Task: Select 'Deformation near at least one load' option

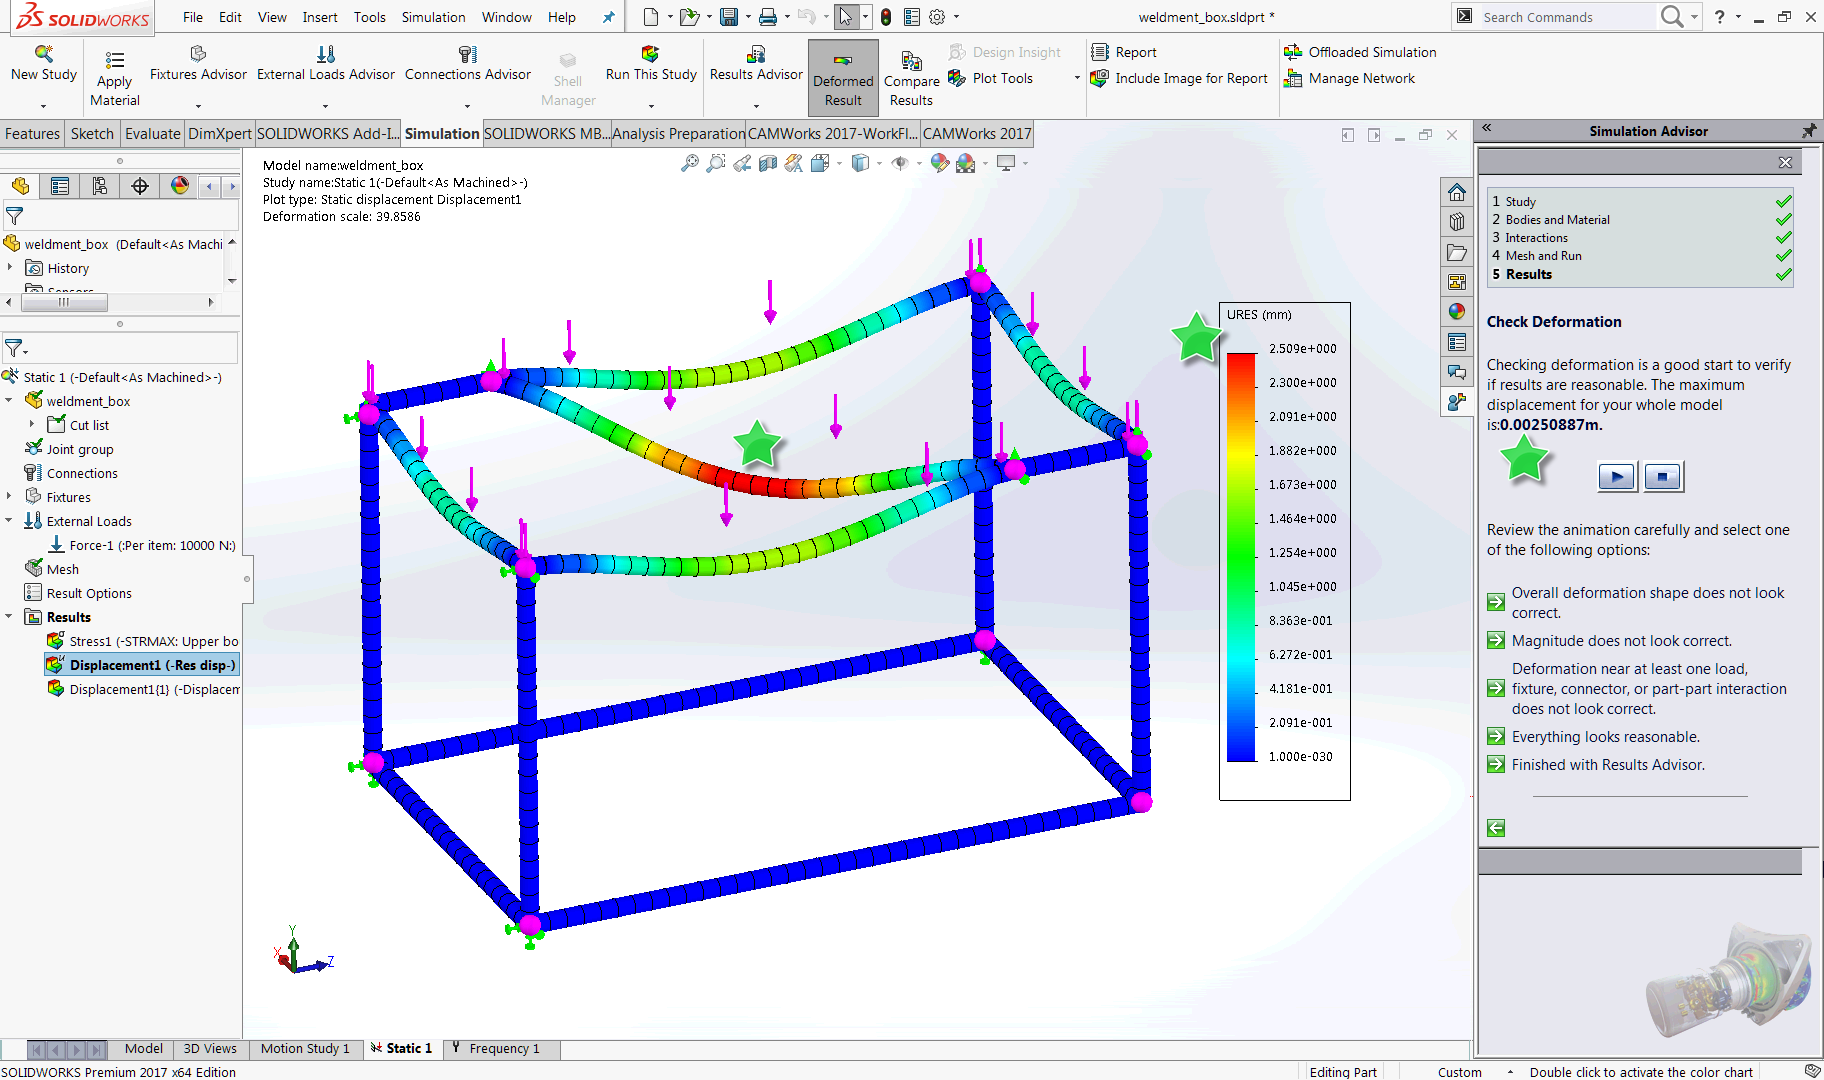Action: 1637,689
